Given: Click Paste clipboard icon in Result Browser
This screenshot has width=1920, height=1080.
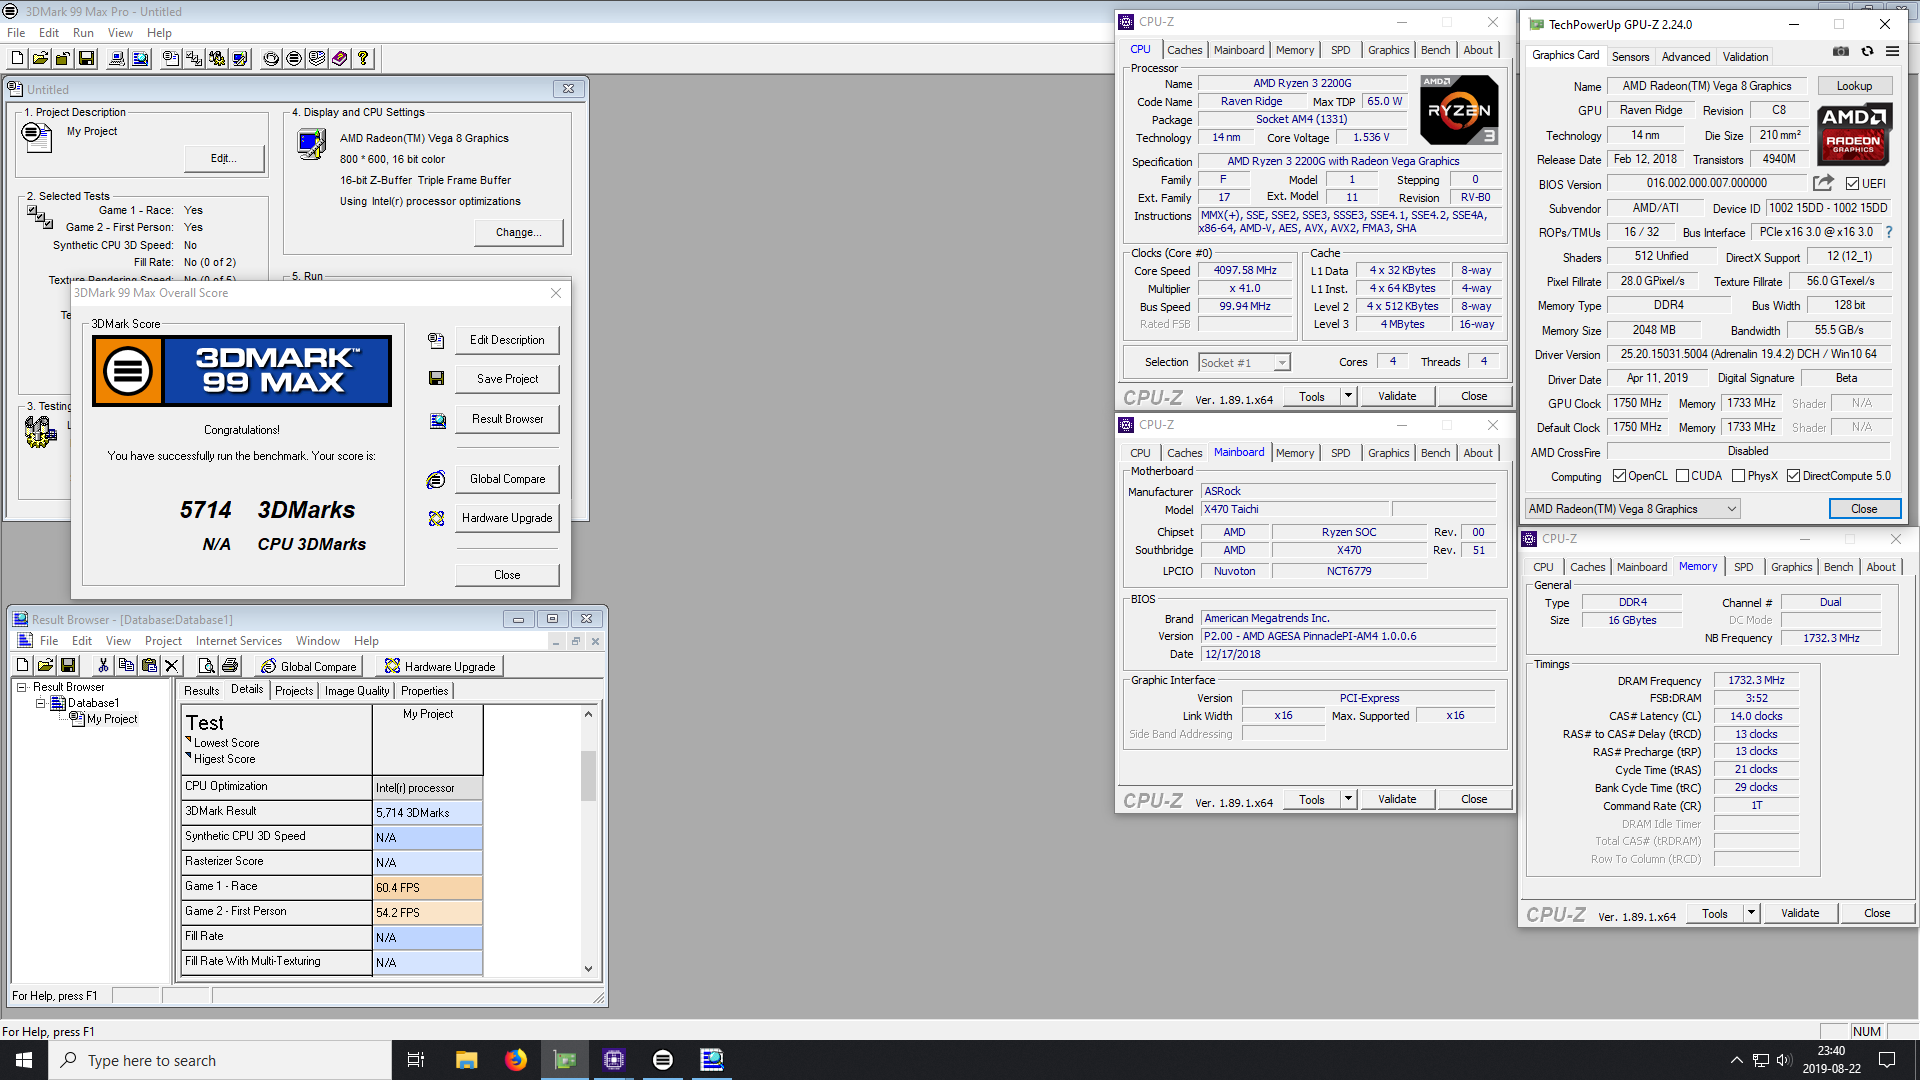Looking at the screenshot, I should tap(149, 665).
